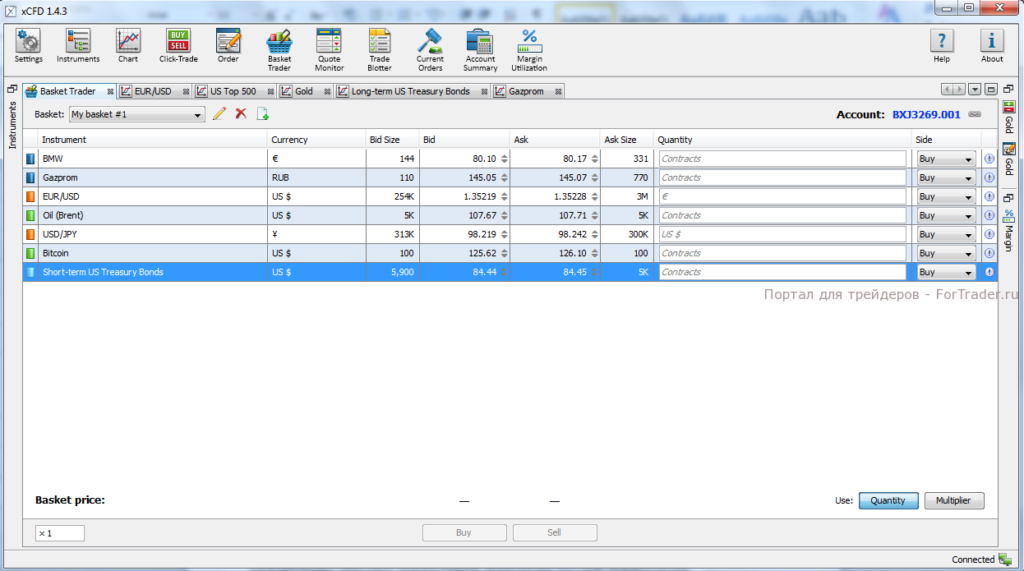Switch to the EUR/USD tab
This screenshot has width=1024, height=571.
[x=153, y=91]
